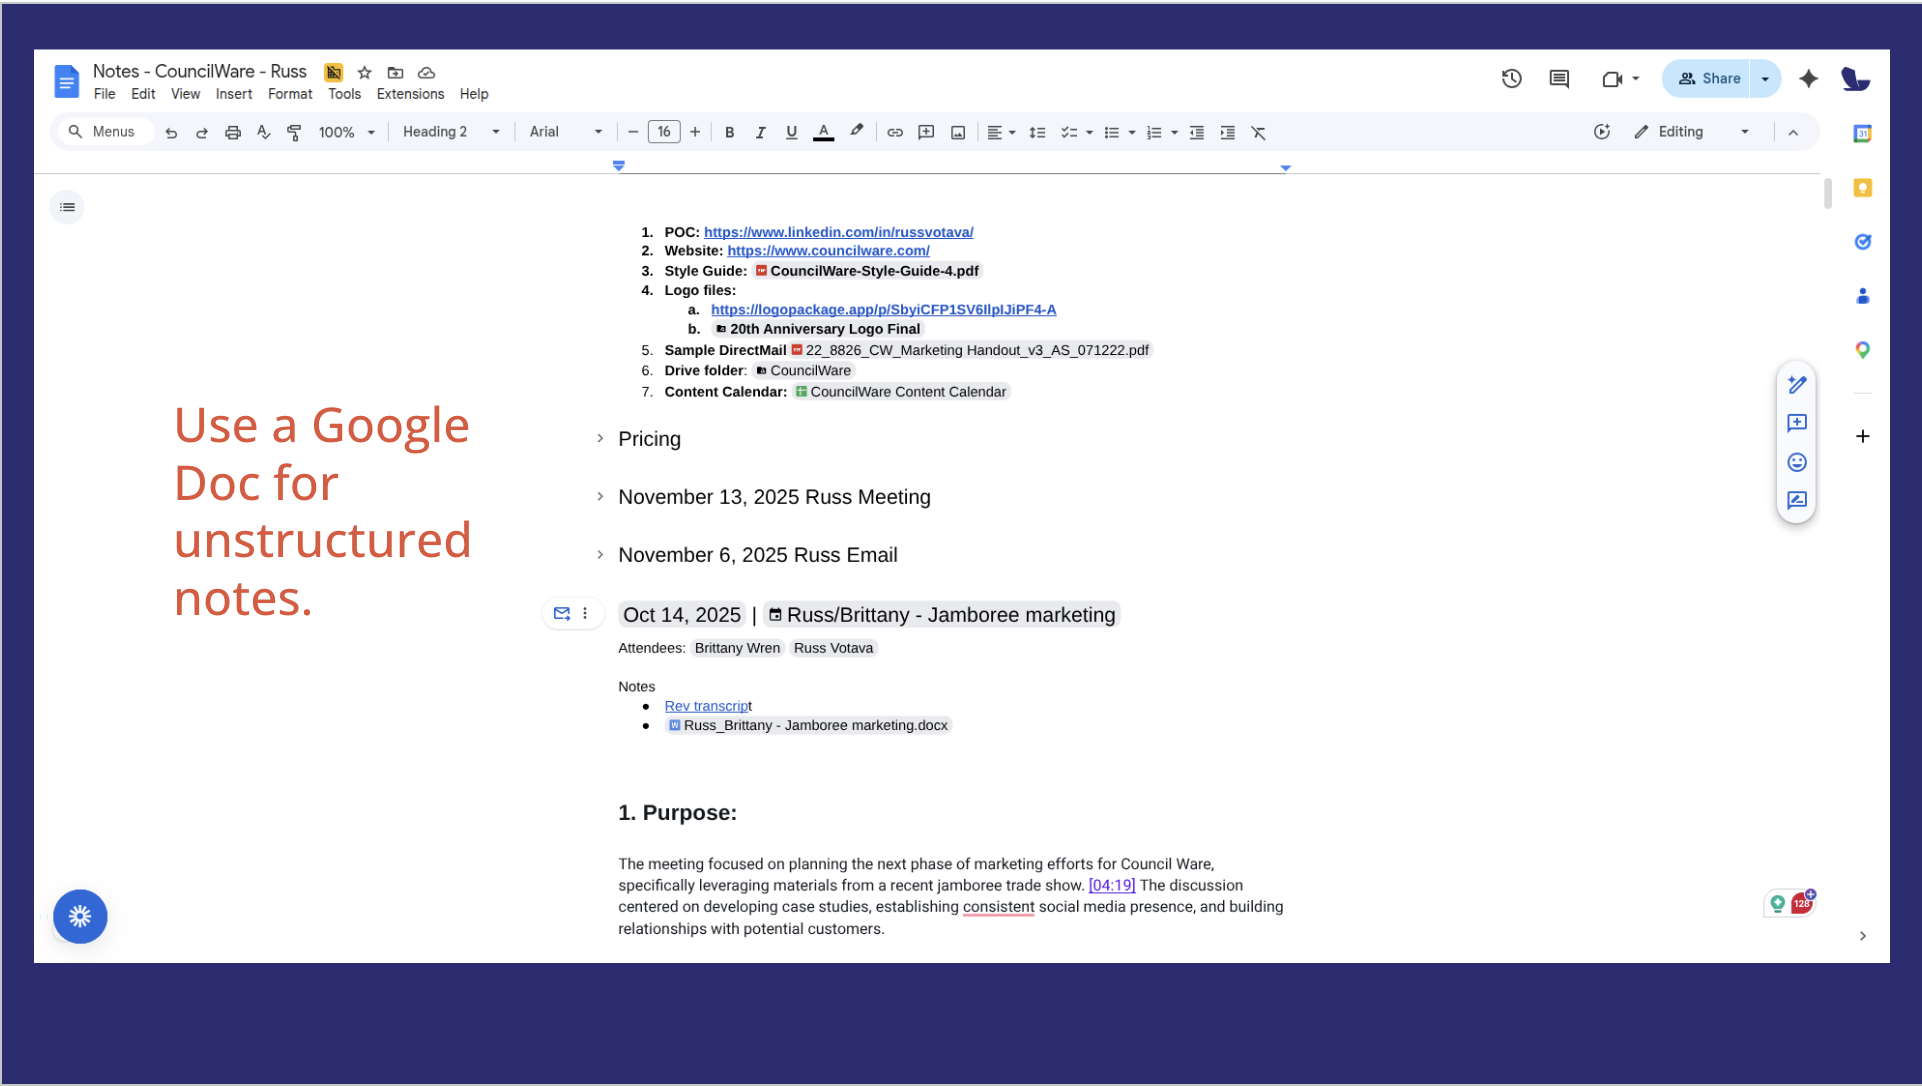Run spelling and grammar check

263,132
